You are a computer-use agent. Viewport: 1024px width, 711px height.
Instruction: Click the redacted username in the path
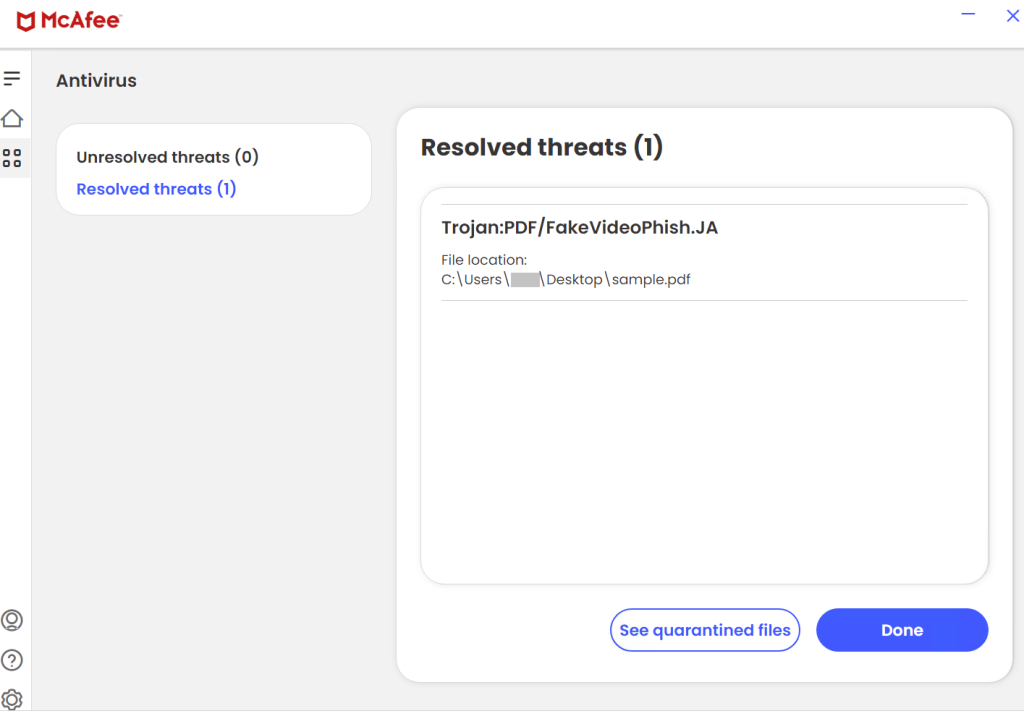point(525,279)
